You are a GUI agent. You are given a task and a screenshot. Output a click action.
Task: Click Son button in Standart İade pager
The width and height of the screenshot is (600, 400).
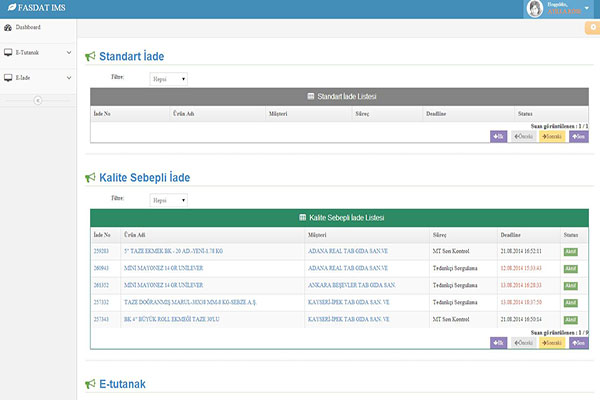click(579, 137)
